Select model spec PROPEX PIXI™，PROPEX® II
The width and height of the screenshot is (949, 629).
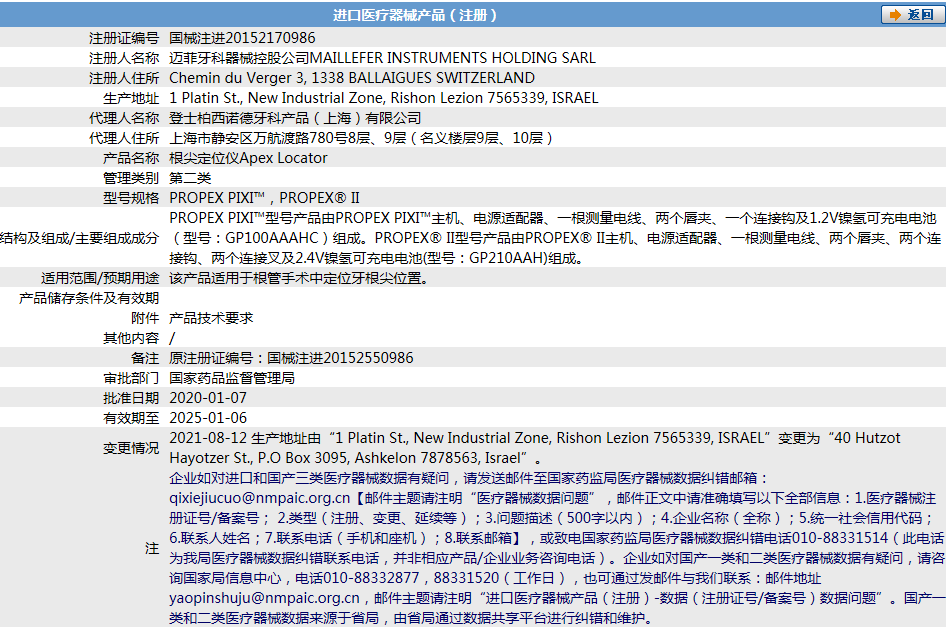[x=264, y=197]
